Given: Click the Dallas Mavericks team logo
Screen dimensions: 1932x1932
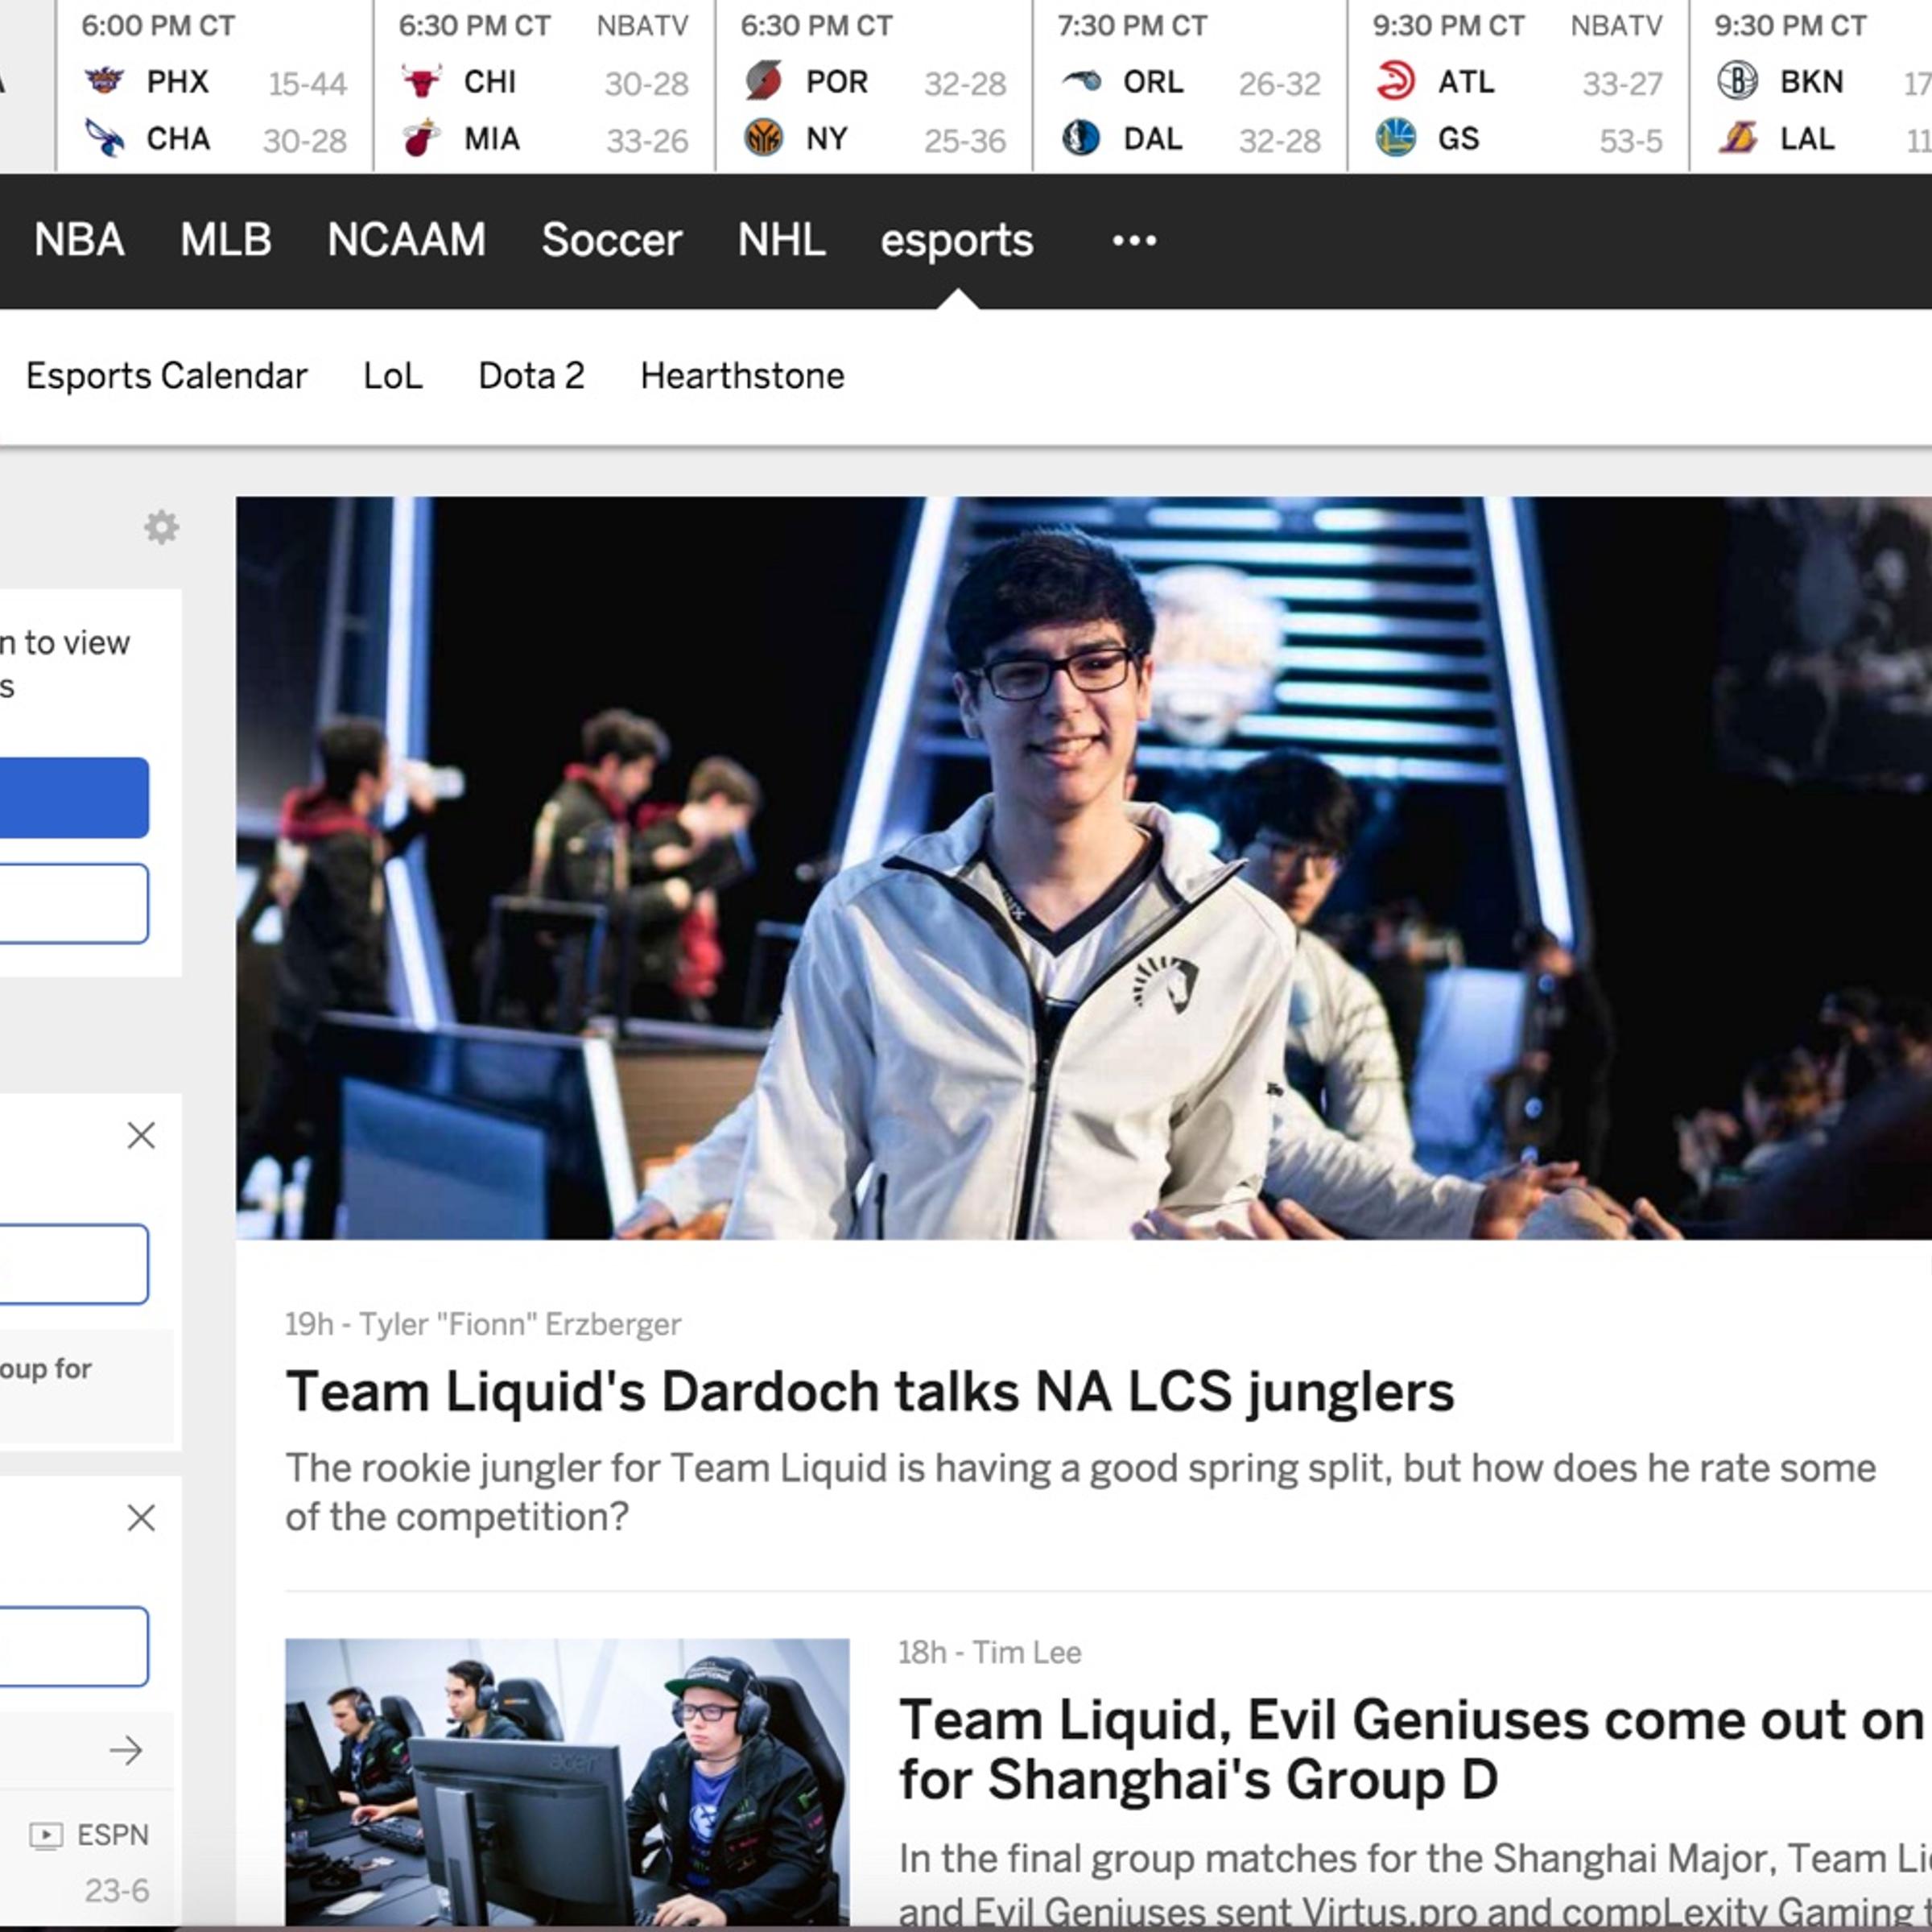Looking at the screenshot, I should point(1081,138).
